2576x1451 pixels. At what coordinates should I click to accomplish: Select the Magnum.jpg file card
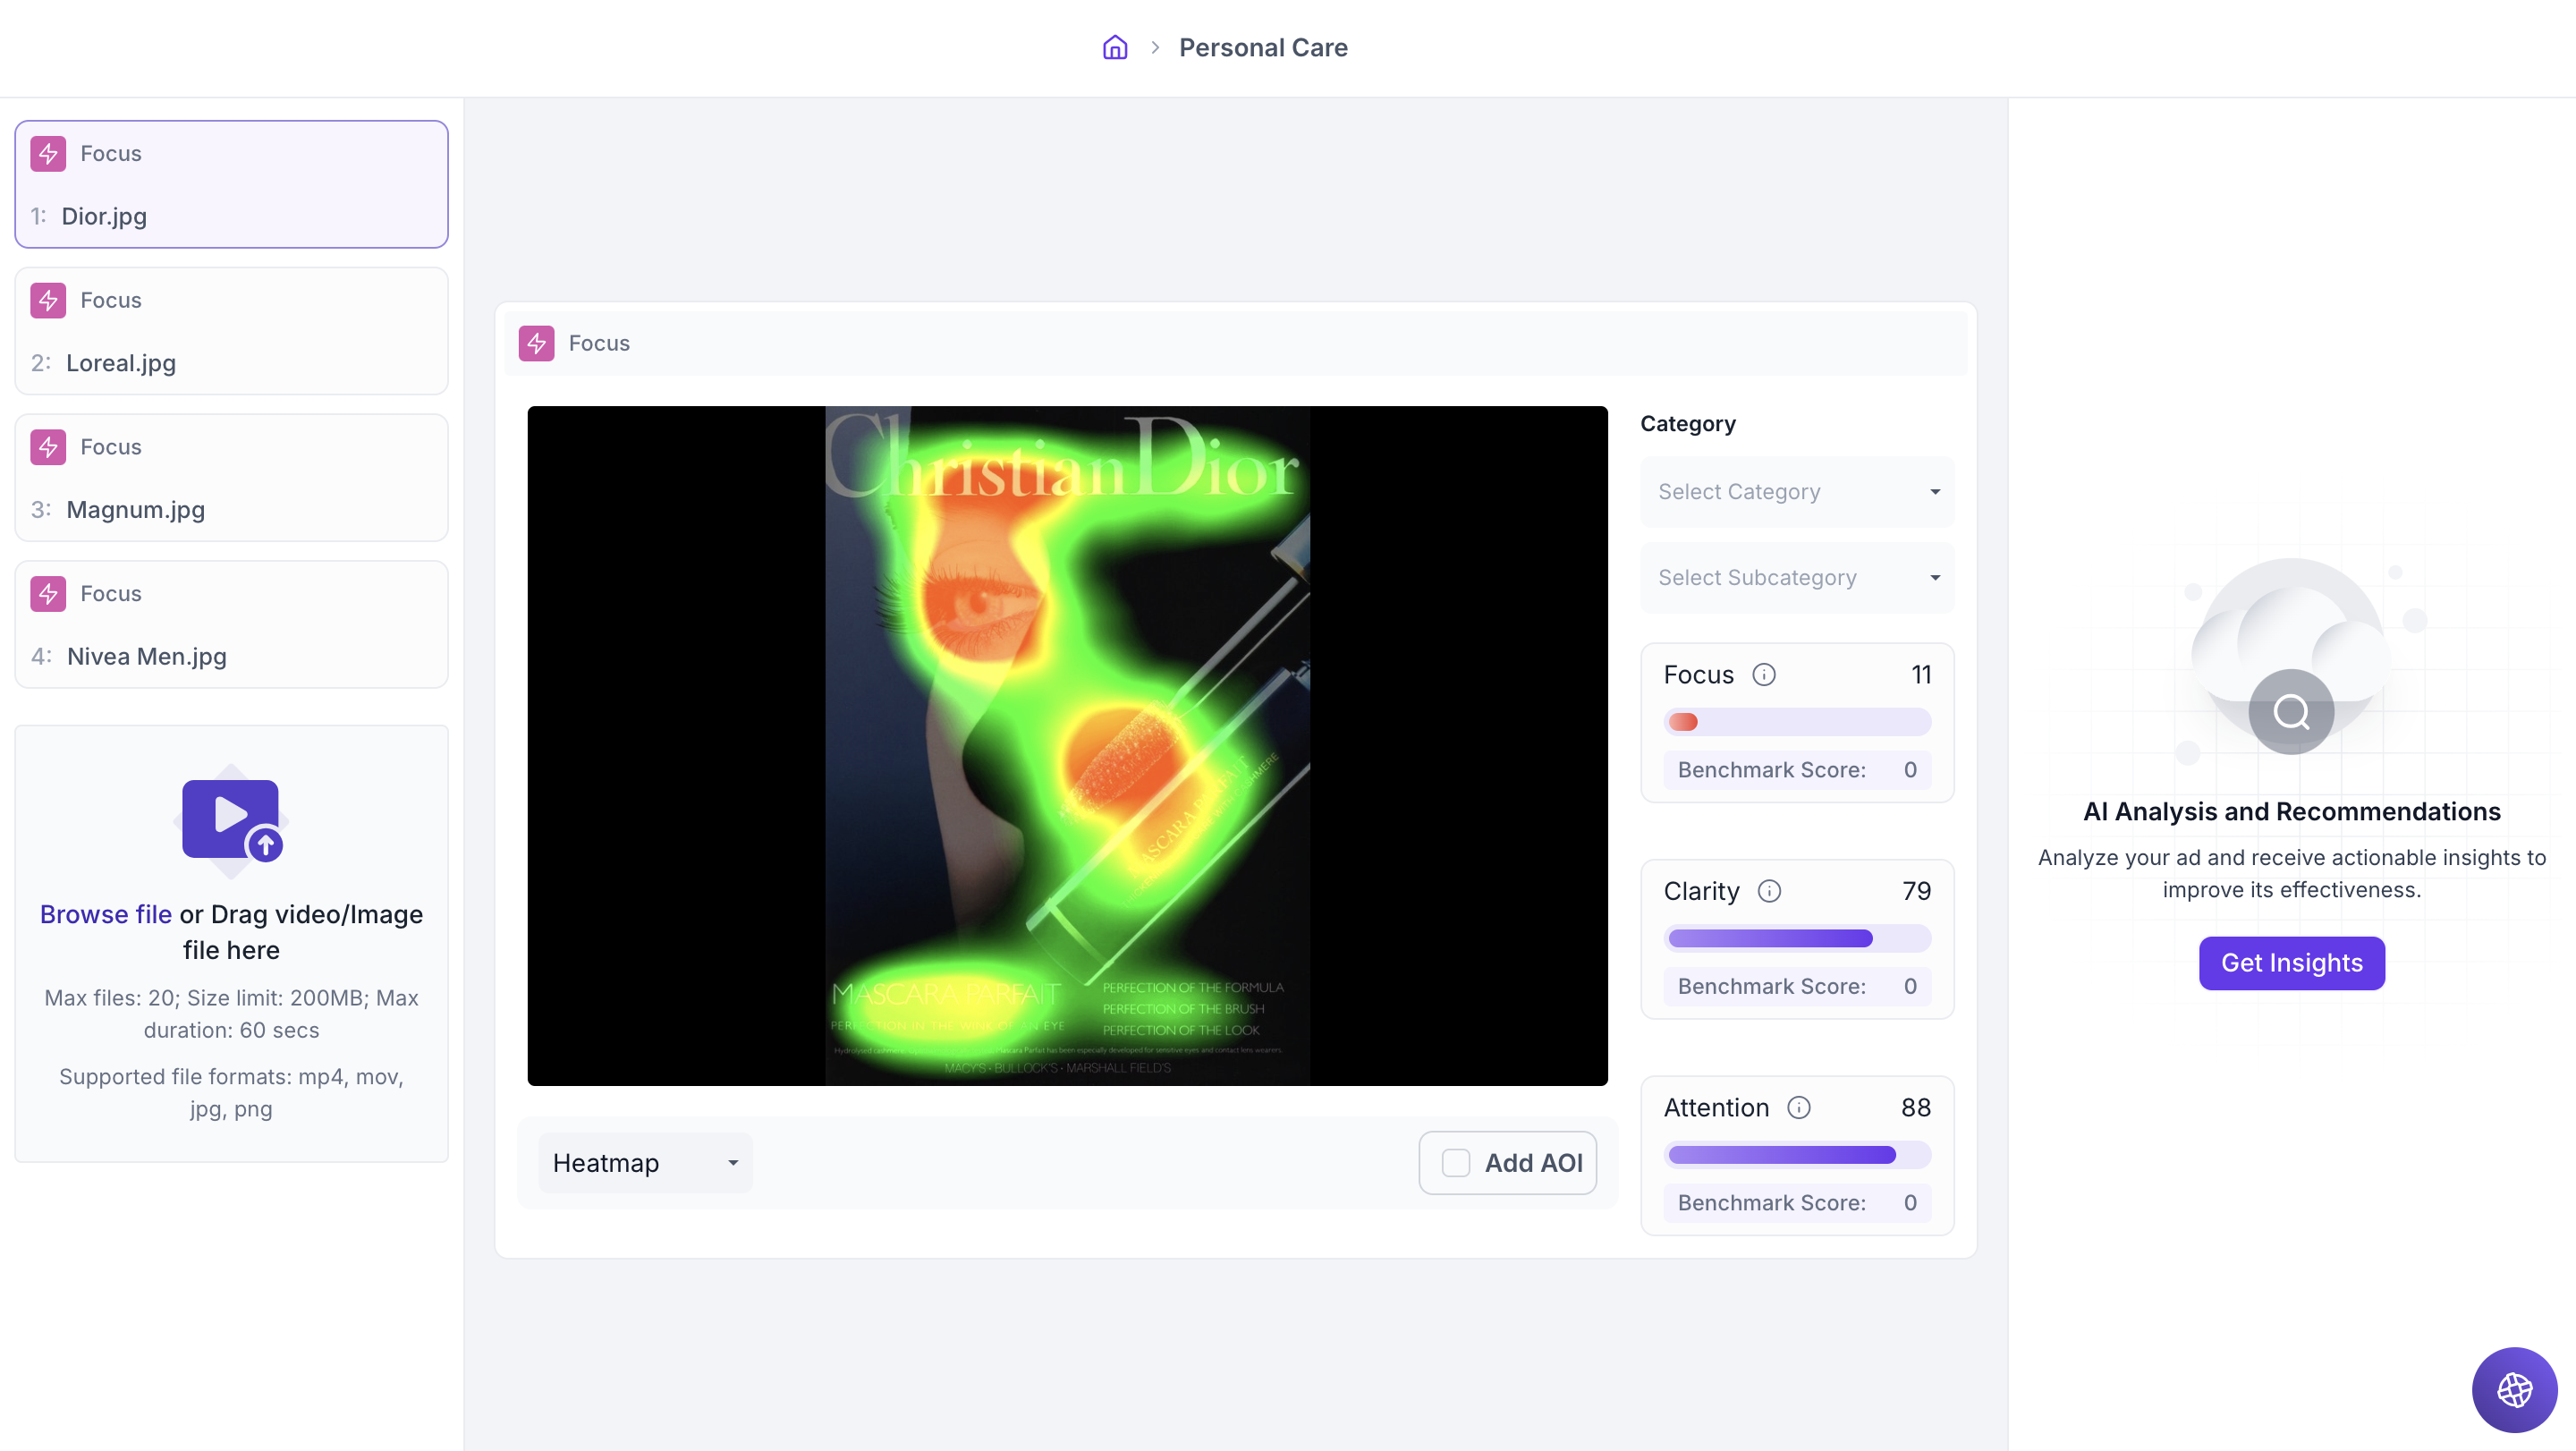pyautogui.click(x=231, y=478)
